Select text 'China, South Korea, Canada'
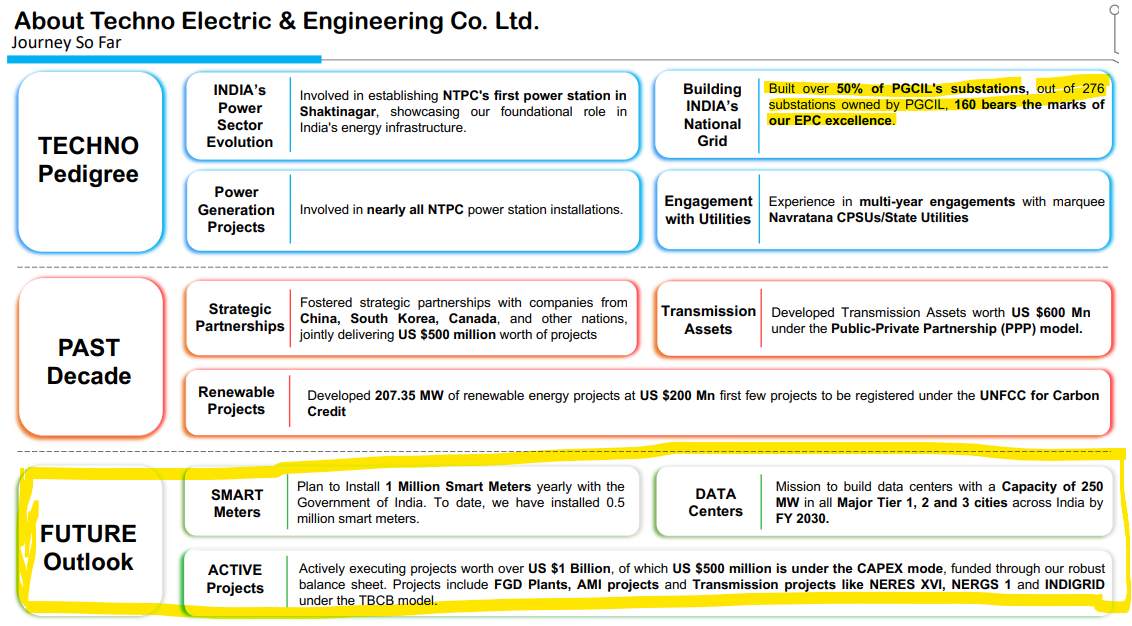 pyautogui.click(x=399, y=318)
